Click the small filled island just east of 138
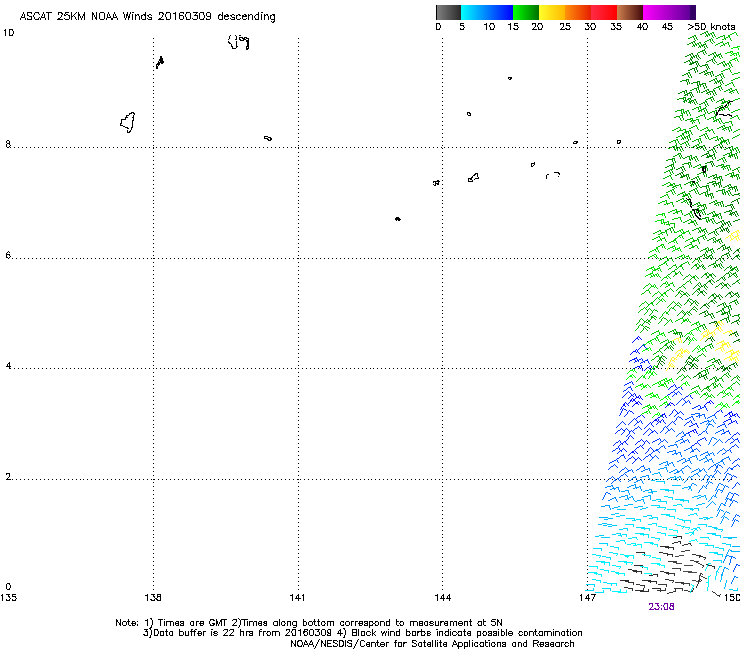740x650 pixels. [x=160, y=62]
